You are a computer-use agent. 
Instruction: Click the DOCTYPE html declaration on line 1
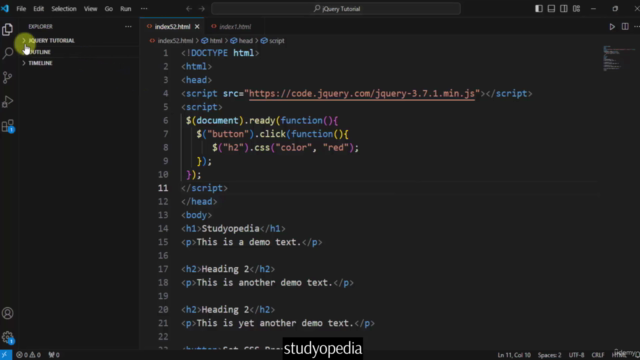tap(220, 53)
